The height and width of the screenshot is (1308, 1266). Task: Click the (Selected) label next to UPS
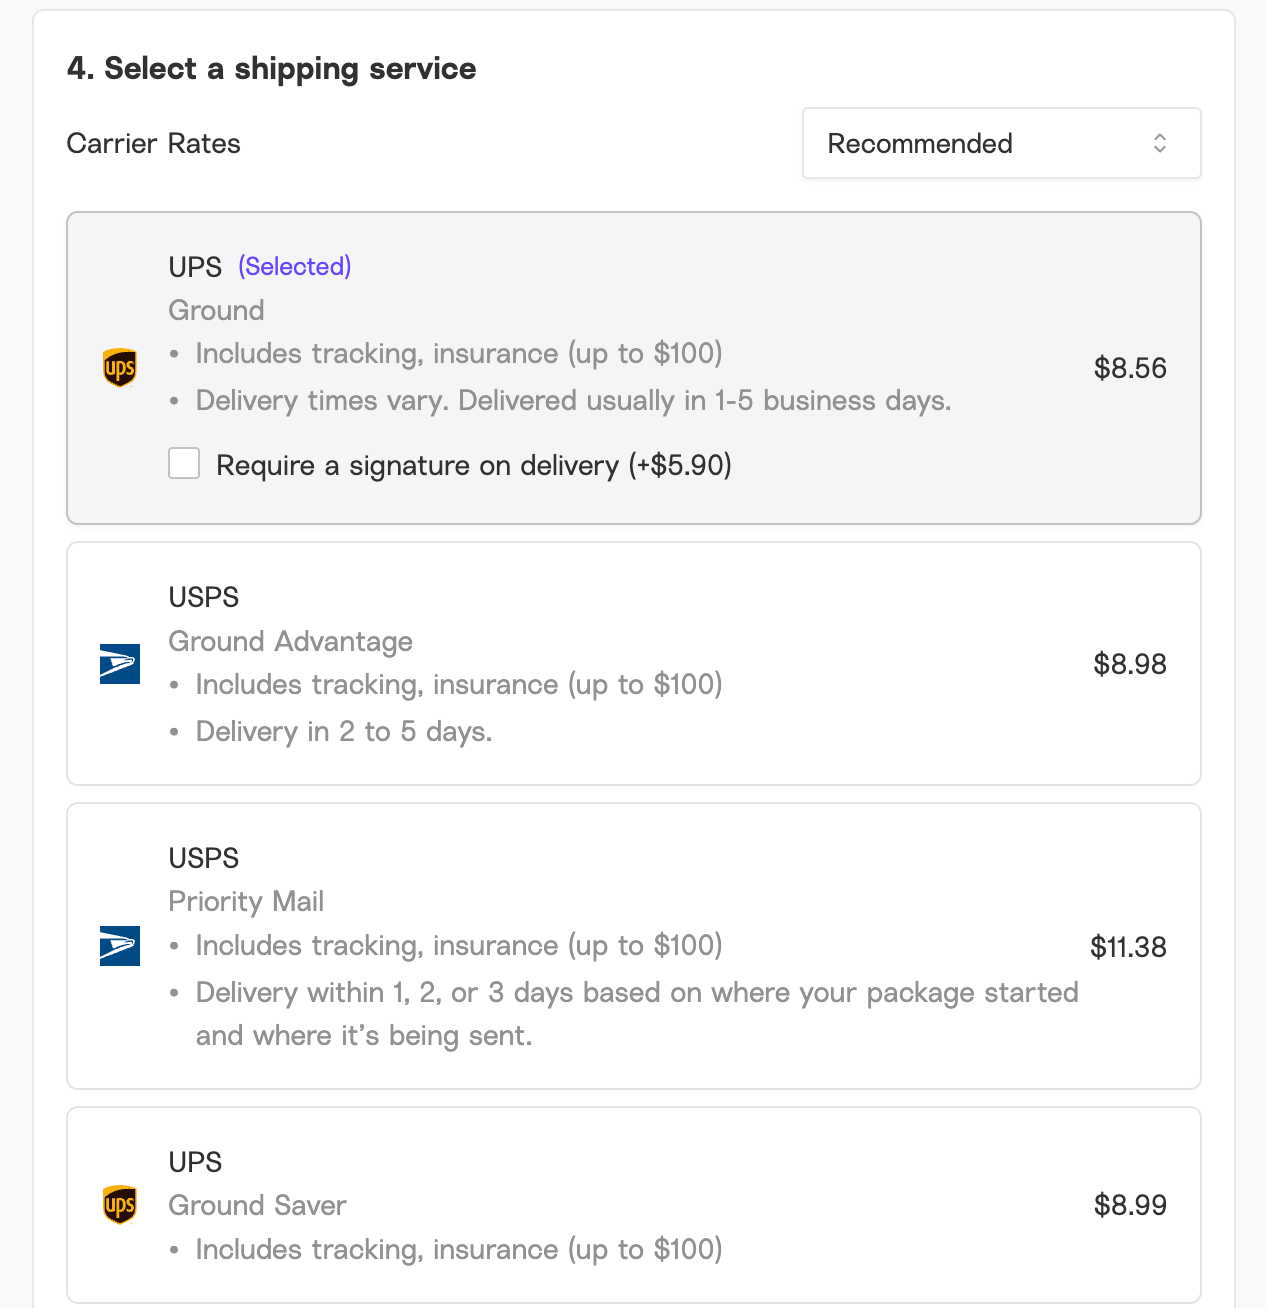(x=294, y=266)
